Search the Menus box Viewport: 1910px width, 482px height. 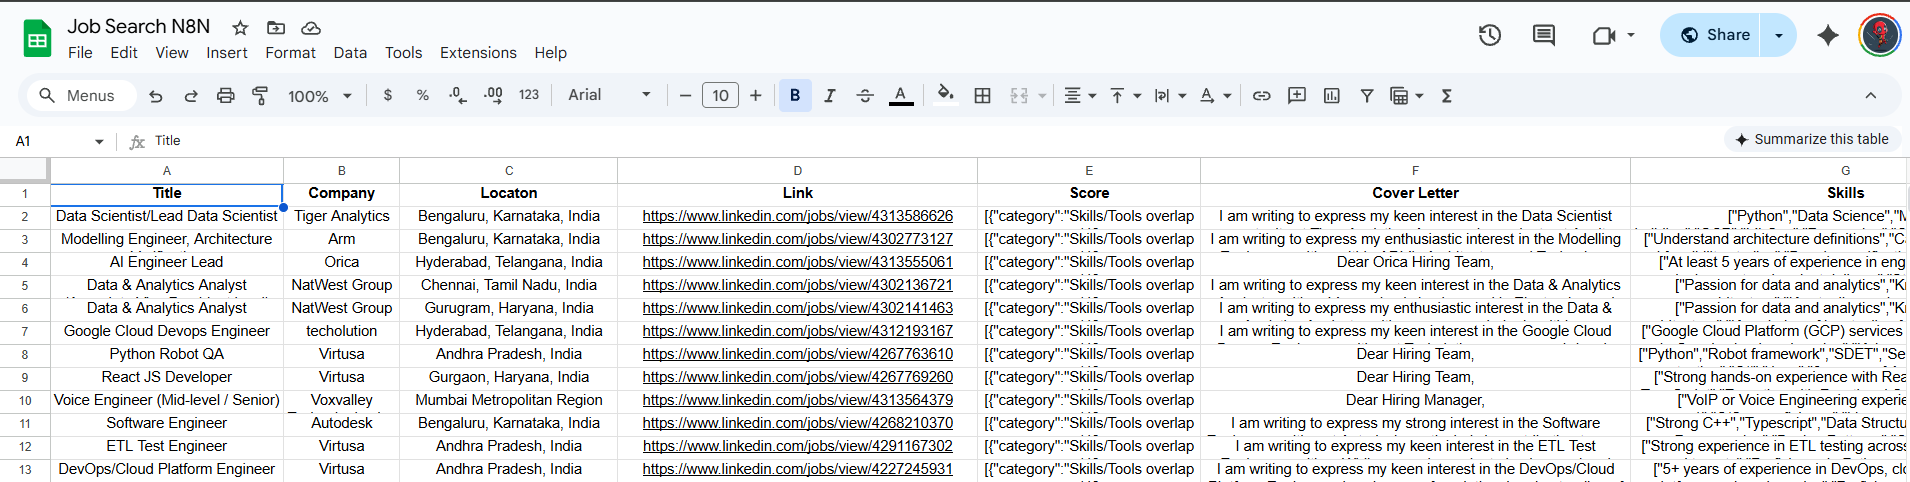pyautogui.click(x=82, y=96)
